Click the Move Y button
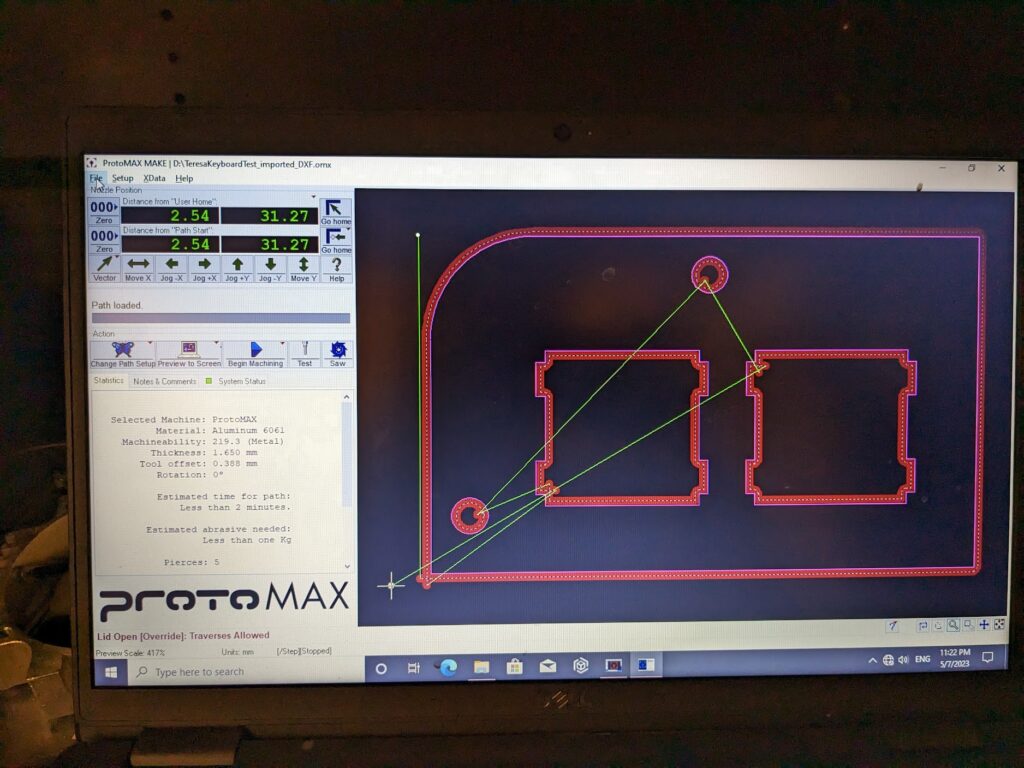The height and width of the screenshot is (768, 1024). pyautogui.click(x=304, y=268)
